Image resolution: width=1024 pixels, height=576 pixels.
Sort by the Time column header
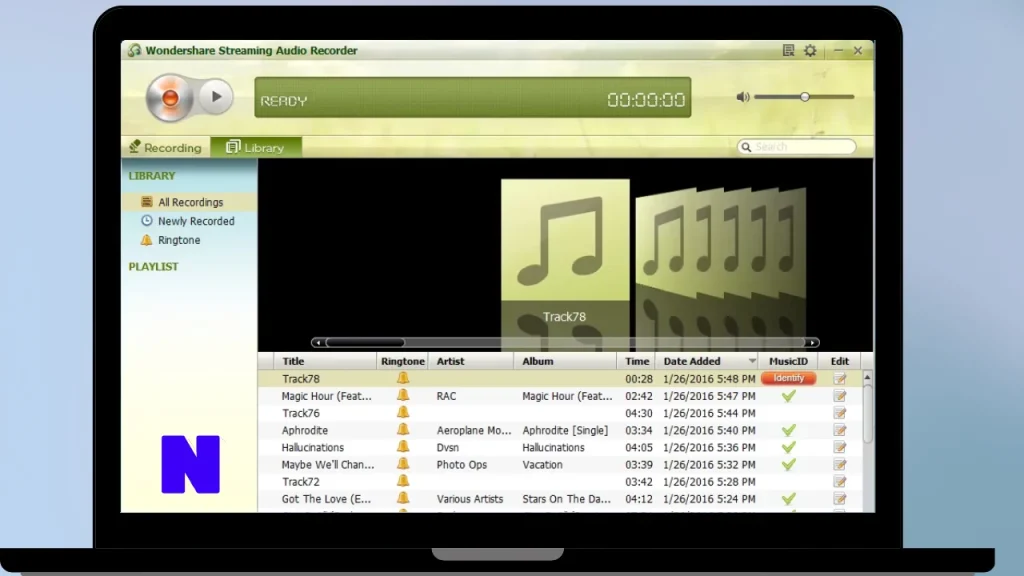tap(637, 361)
